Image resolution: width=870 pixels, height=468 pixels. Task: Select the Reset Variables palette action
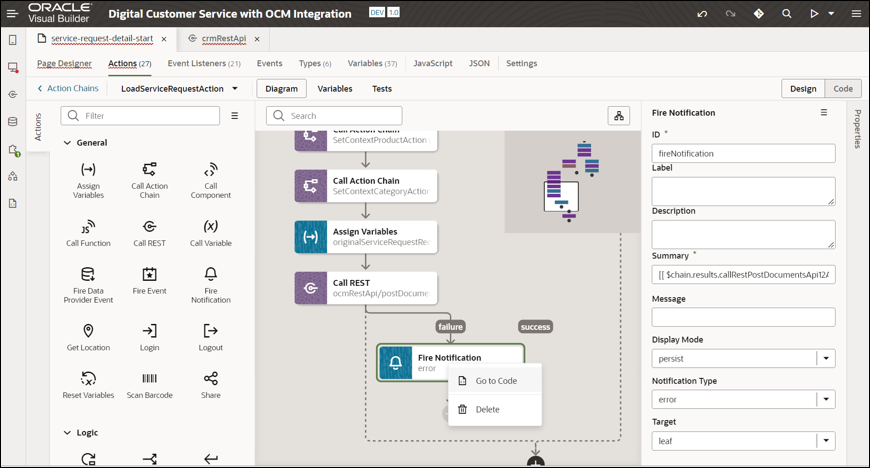coord(88,385)
